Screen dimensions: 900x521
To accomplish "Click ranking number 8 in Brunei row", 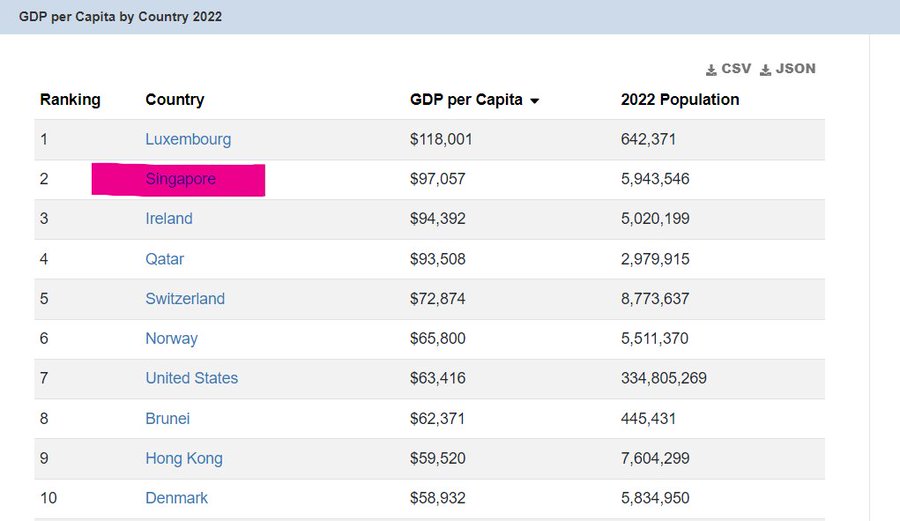I will 44,418.
